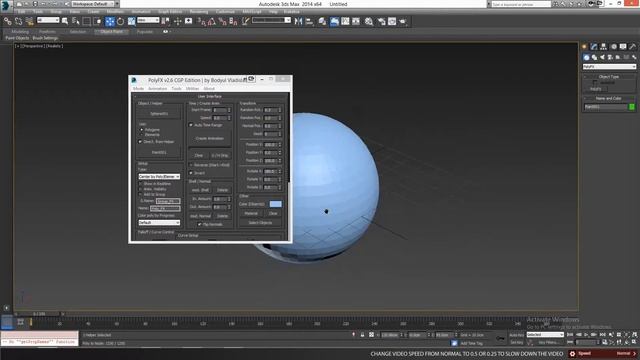Toggle the Angle Snap tool
640x360 pixels.
click(x=212, y=21)
